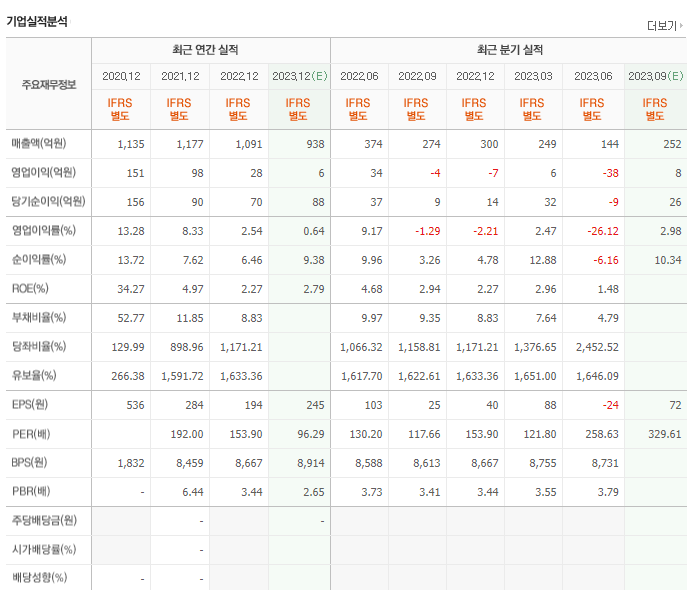This screenshot has width=692, height=590.
Task: Click the 2,452.52 quick ratio value
Action: [597, 348]
